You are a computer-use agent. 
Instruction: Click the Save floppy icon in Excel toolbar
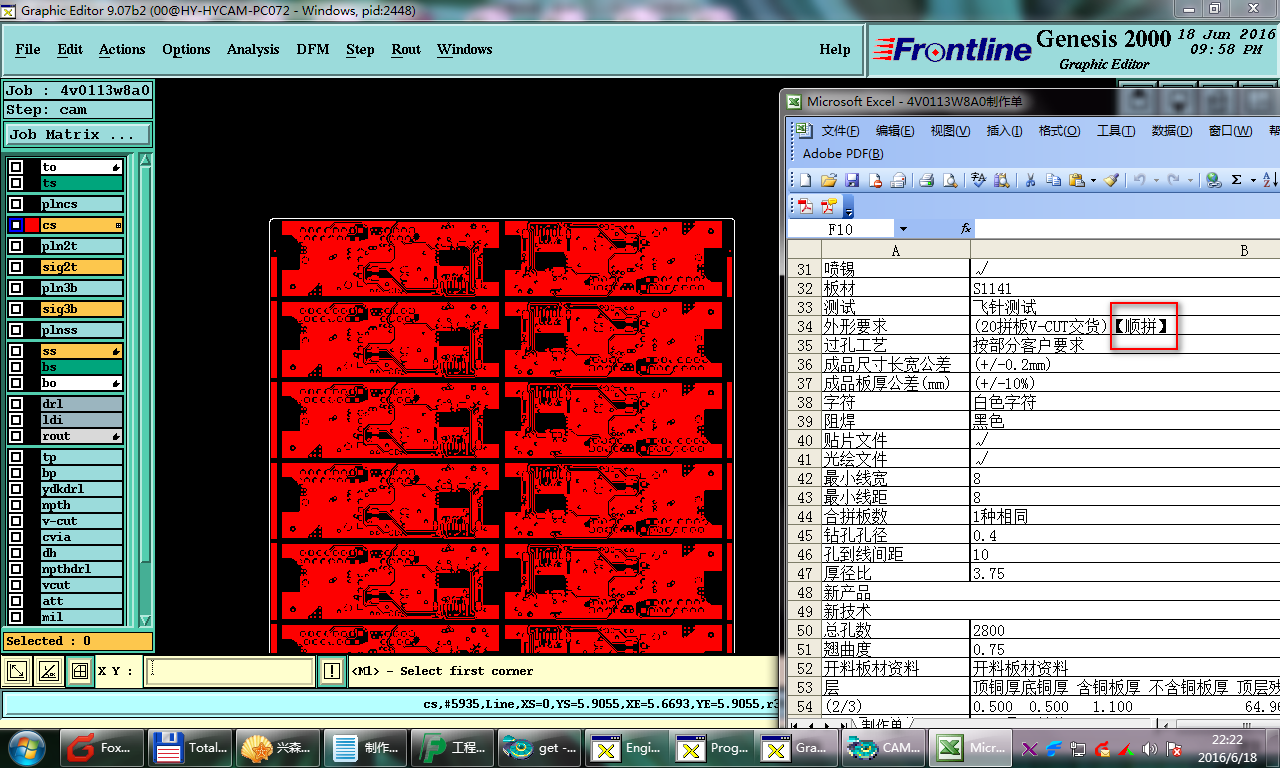pyautogui.click(x=852, y=180)
